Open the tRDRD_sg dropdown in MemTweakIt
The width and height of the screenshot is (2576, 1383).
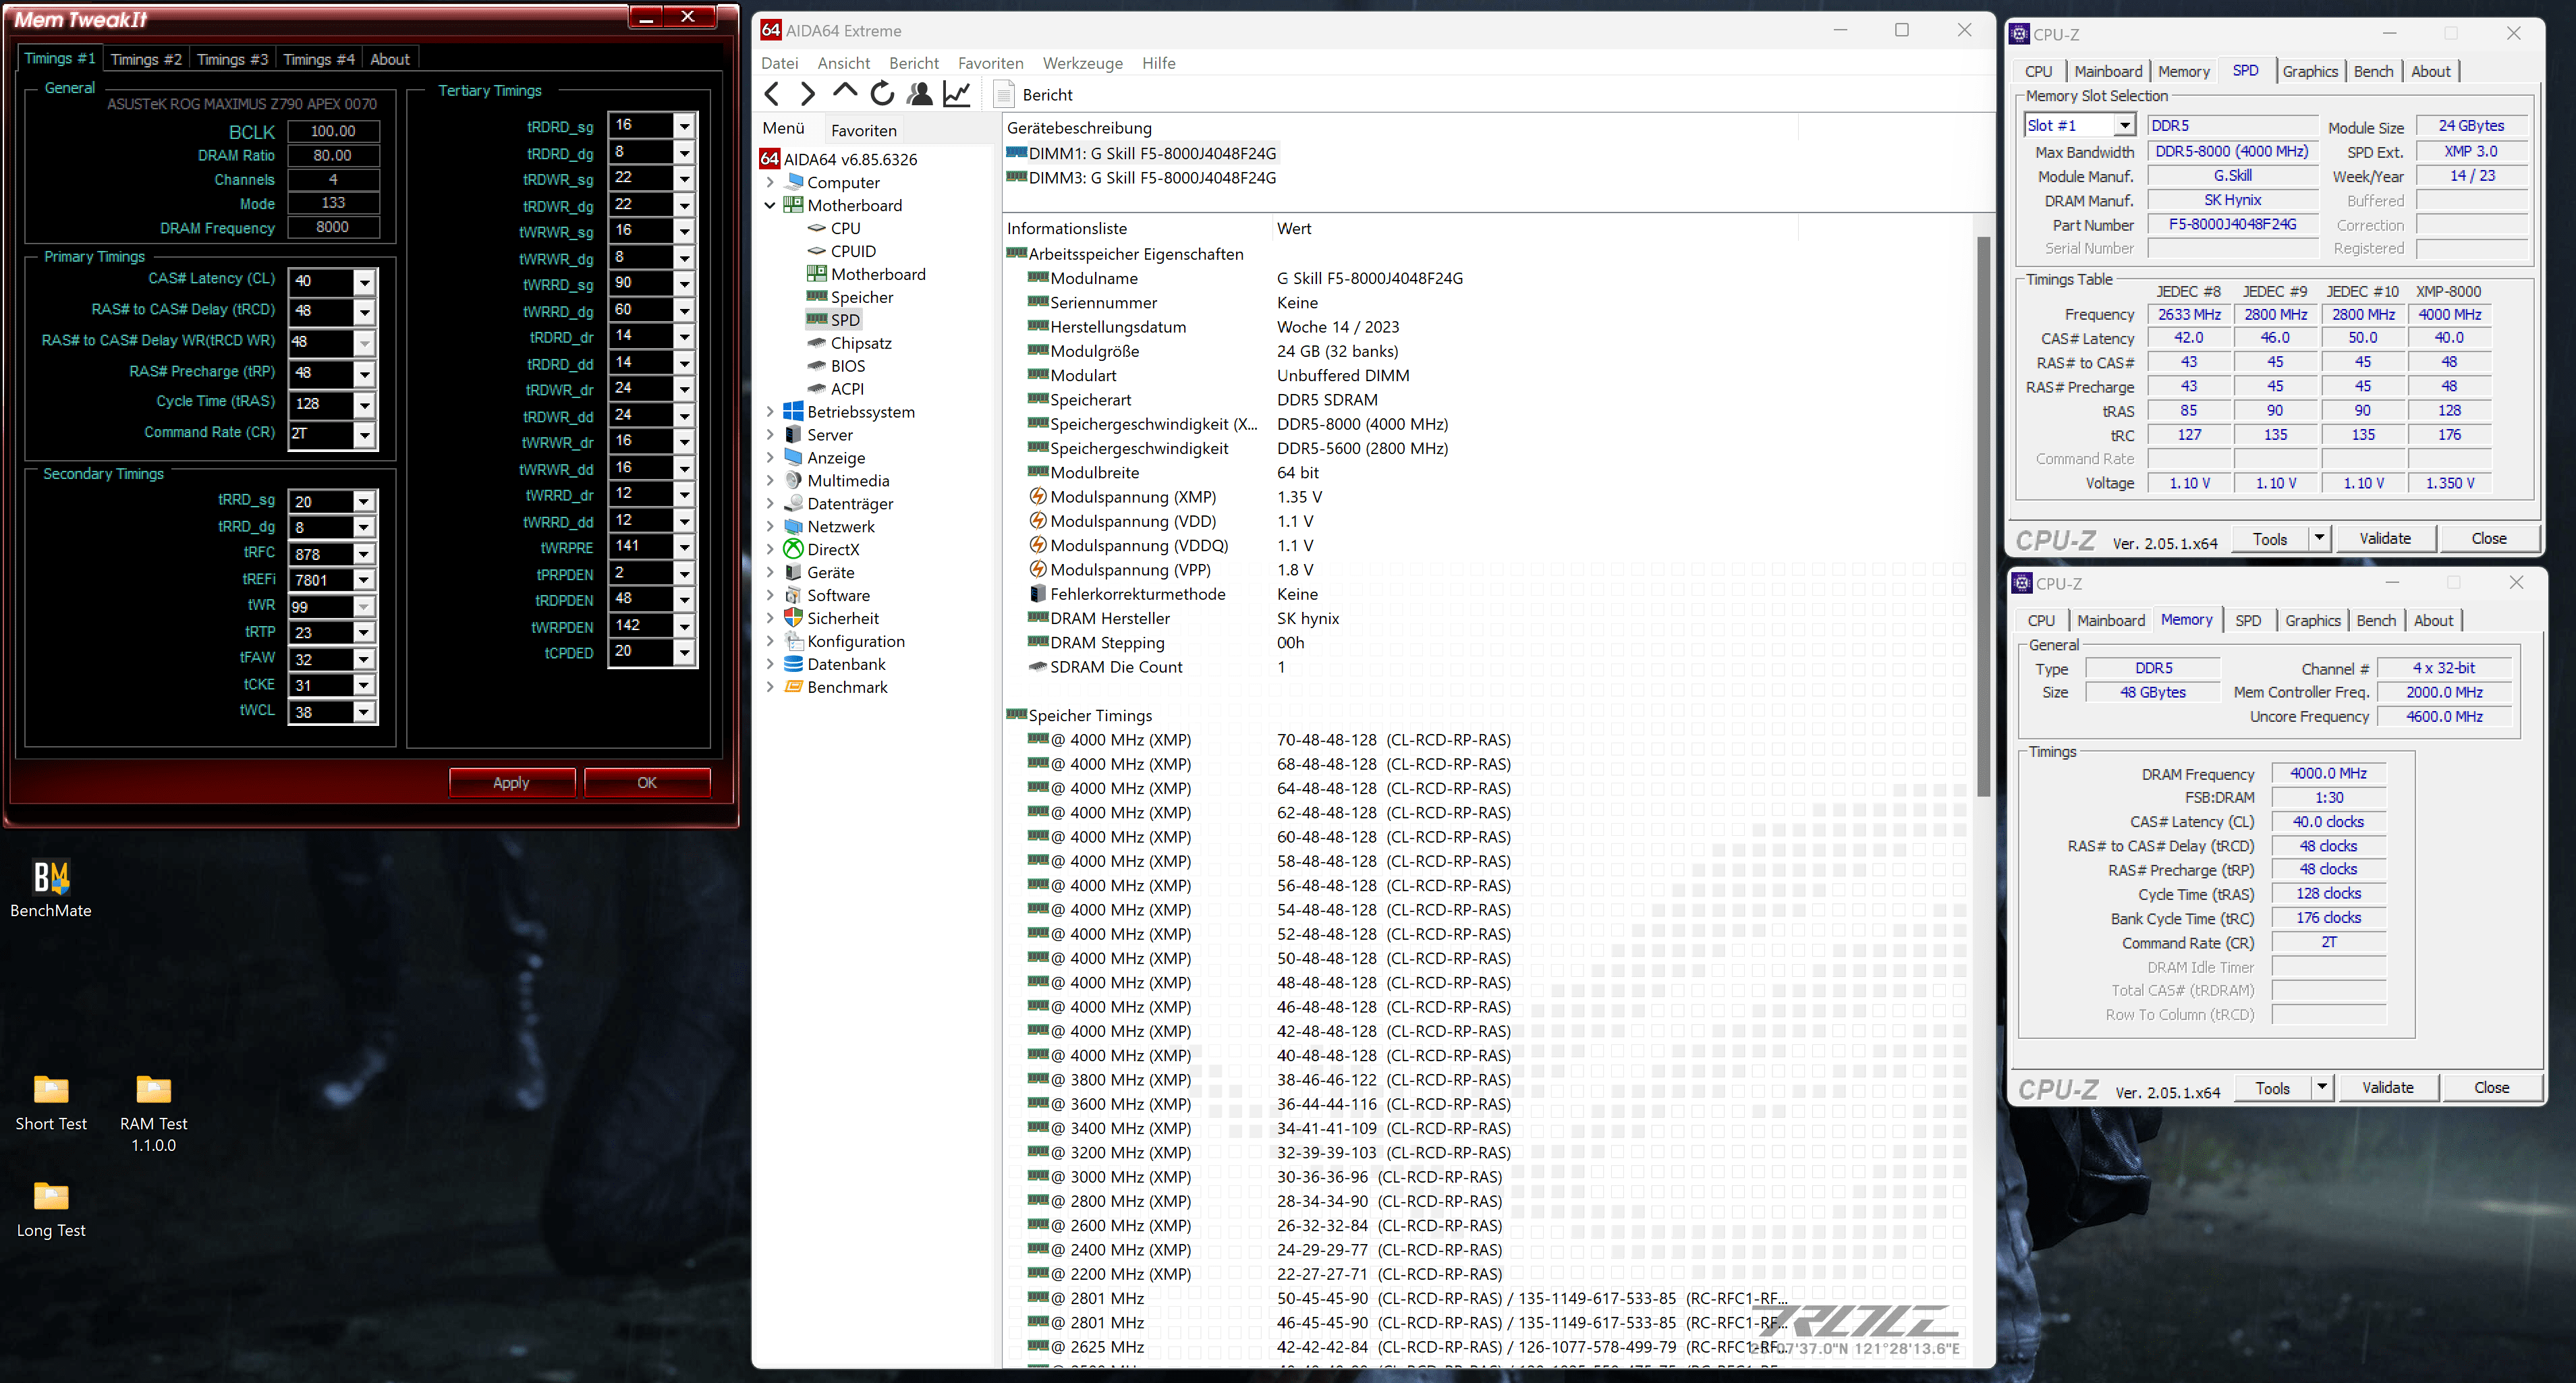[x=684, y=126]
